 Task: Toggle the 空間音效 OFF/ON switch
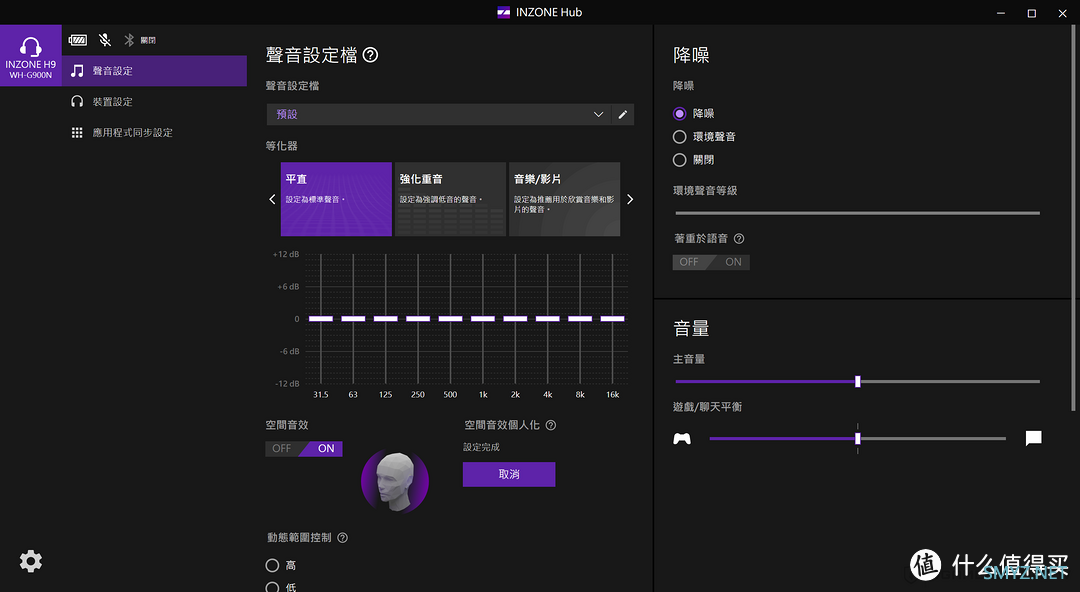click(x=304, y=449)
